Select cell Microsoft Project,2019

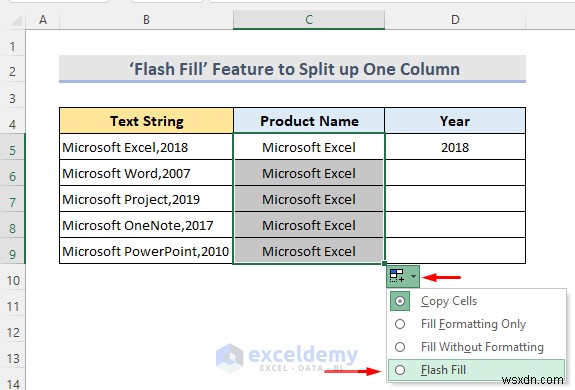point(146,199)
